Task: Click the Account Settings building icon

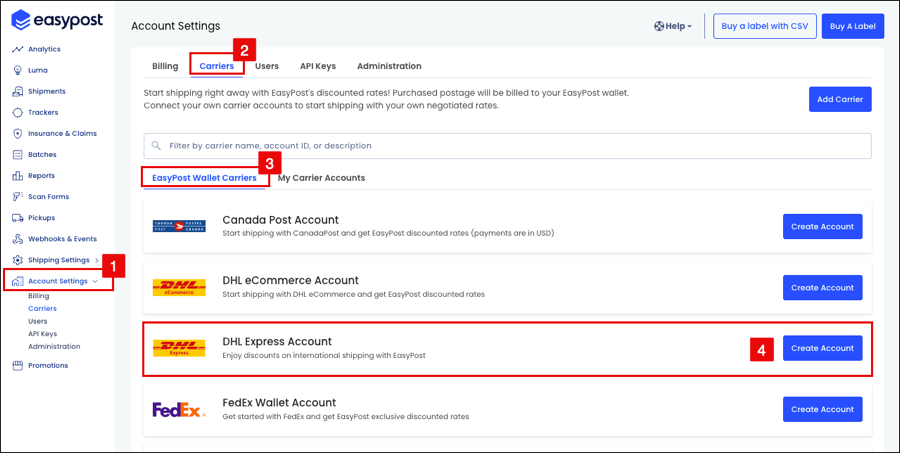Action: click(17, 281)
